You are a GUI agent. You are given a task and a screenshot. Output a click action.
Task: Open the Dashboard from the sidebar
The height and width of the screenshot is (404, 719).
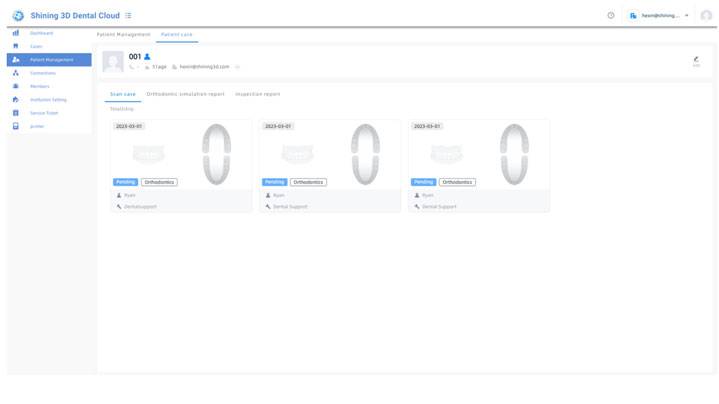49,33
